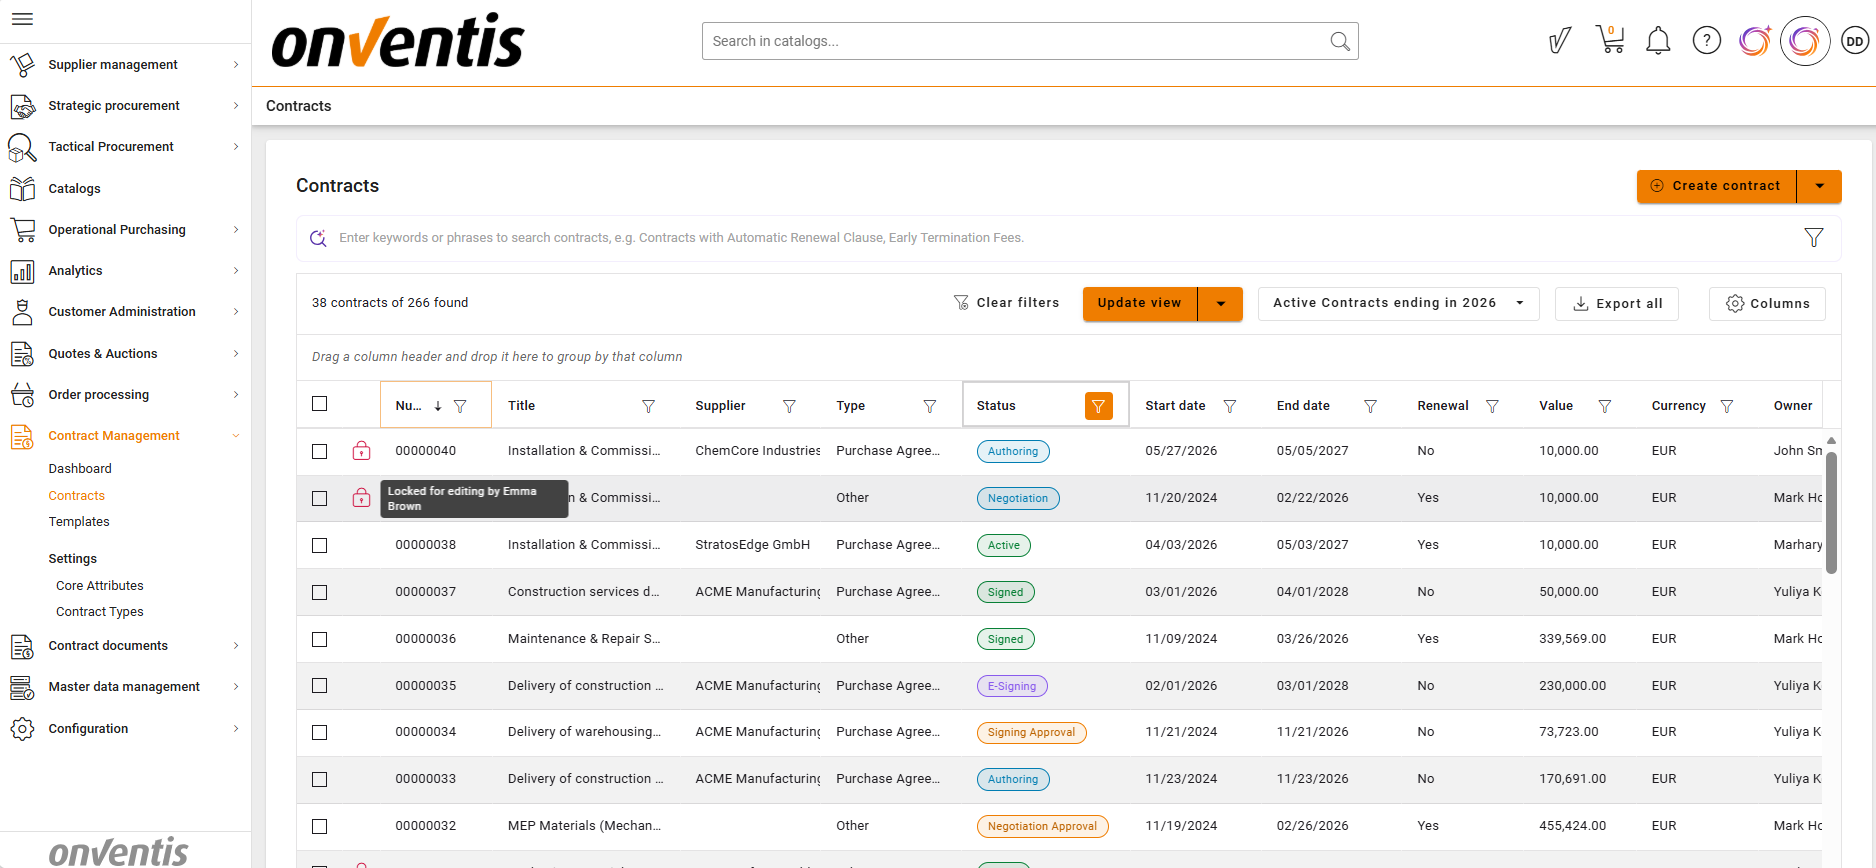Viewport: 1876px width, 868px height.
Task: Select checkbox for contract 00000034
Action: point(320,733)
